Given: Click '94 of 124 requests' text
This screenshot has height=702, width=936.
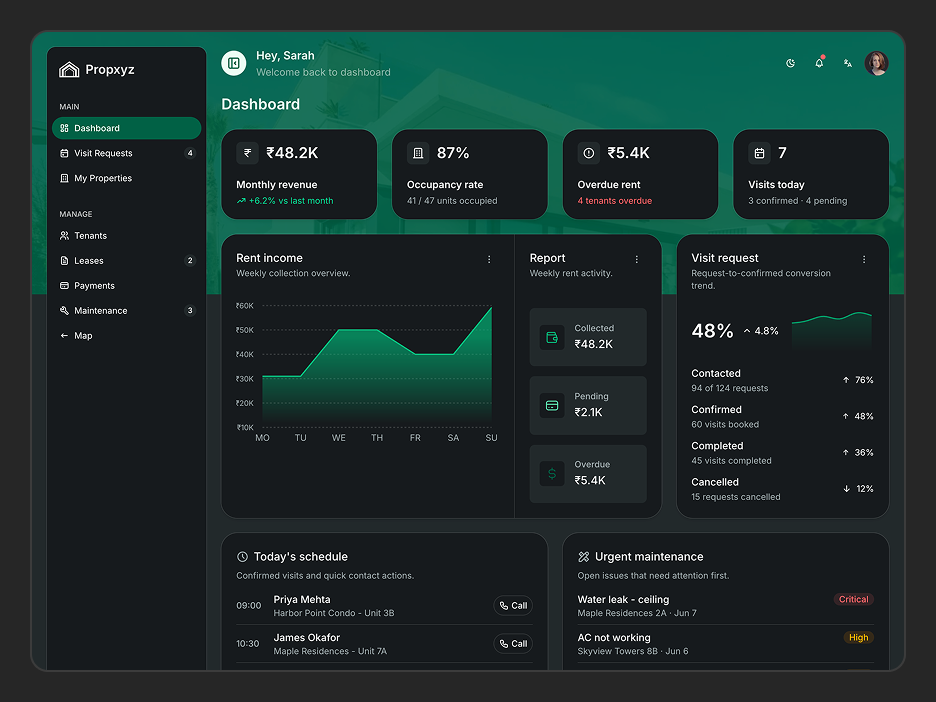Looking at the screenshot, I should (x=729, y=389).
